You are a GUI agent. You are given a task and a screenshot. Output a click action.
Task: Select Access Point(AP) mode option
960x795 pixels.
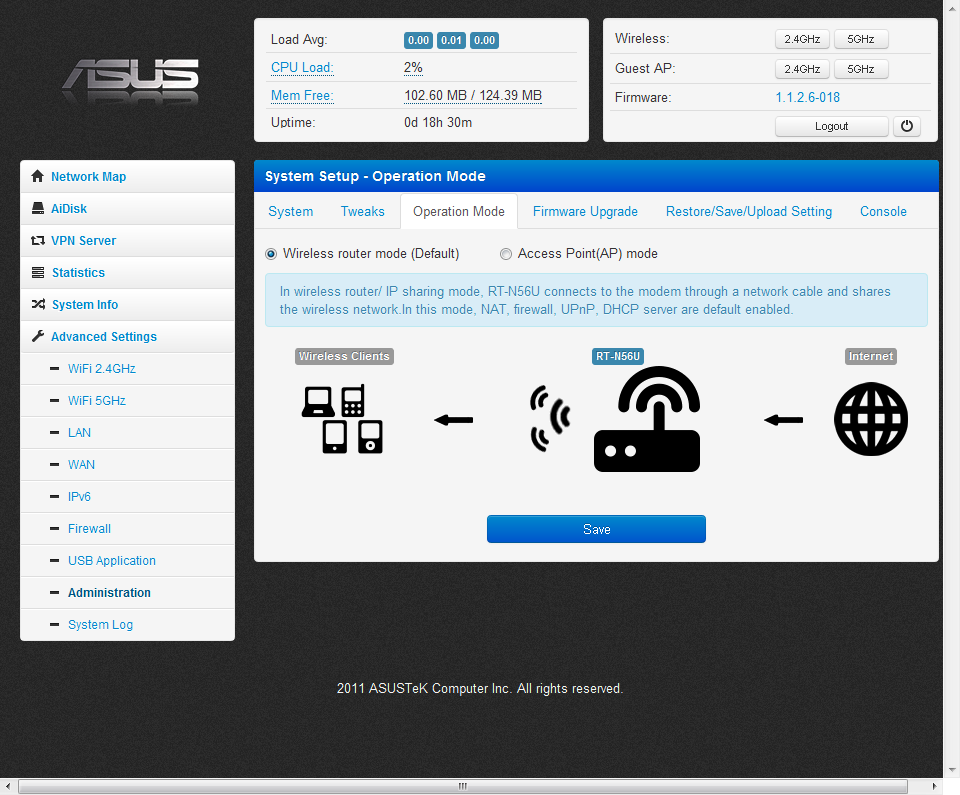(x=506, y=254)
